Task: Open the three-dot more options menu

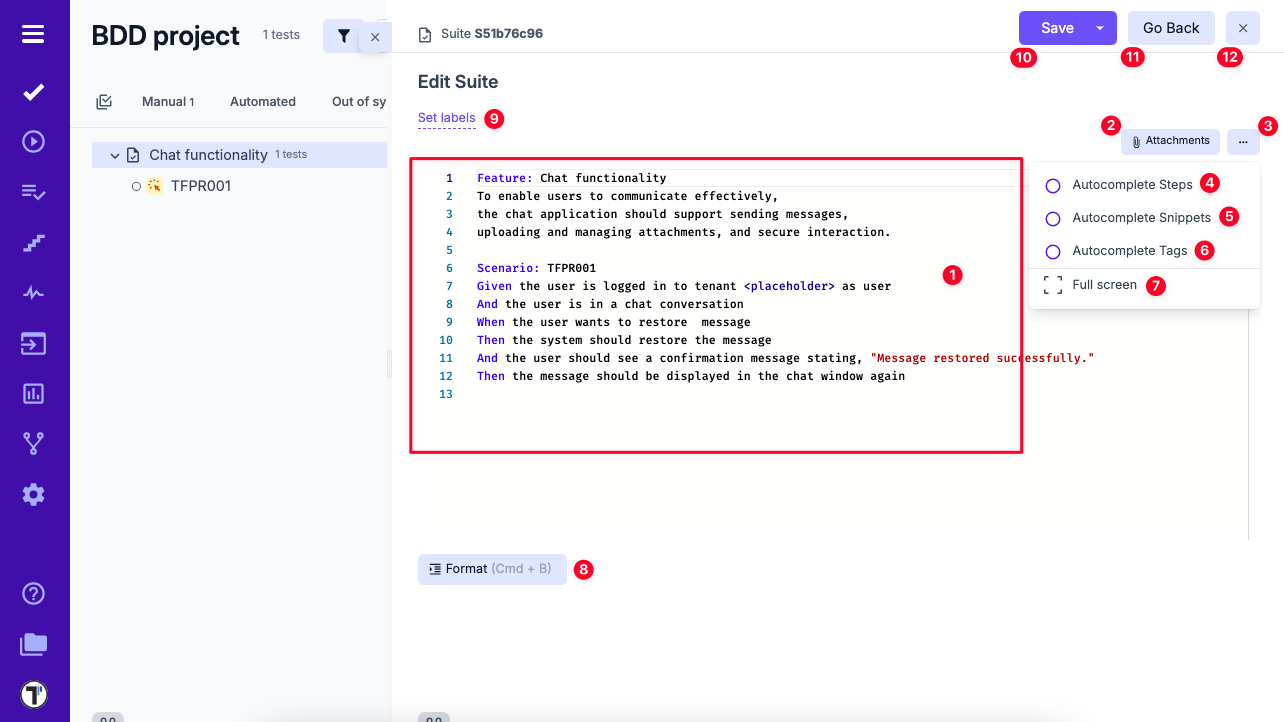Action: (1243, 141)
